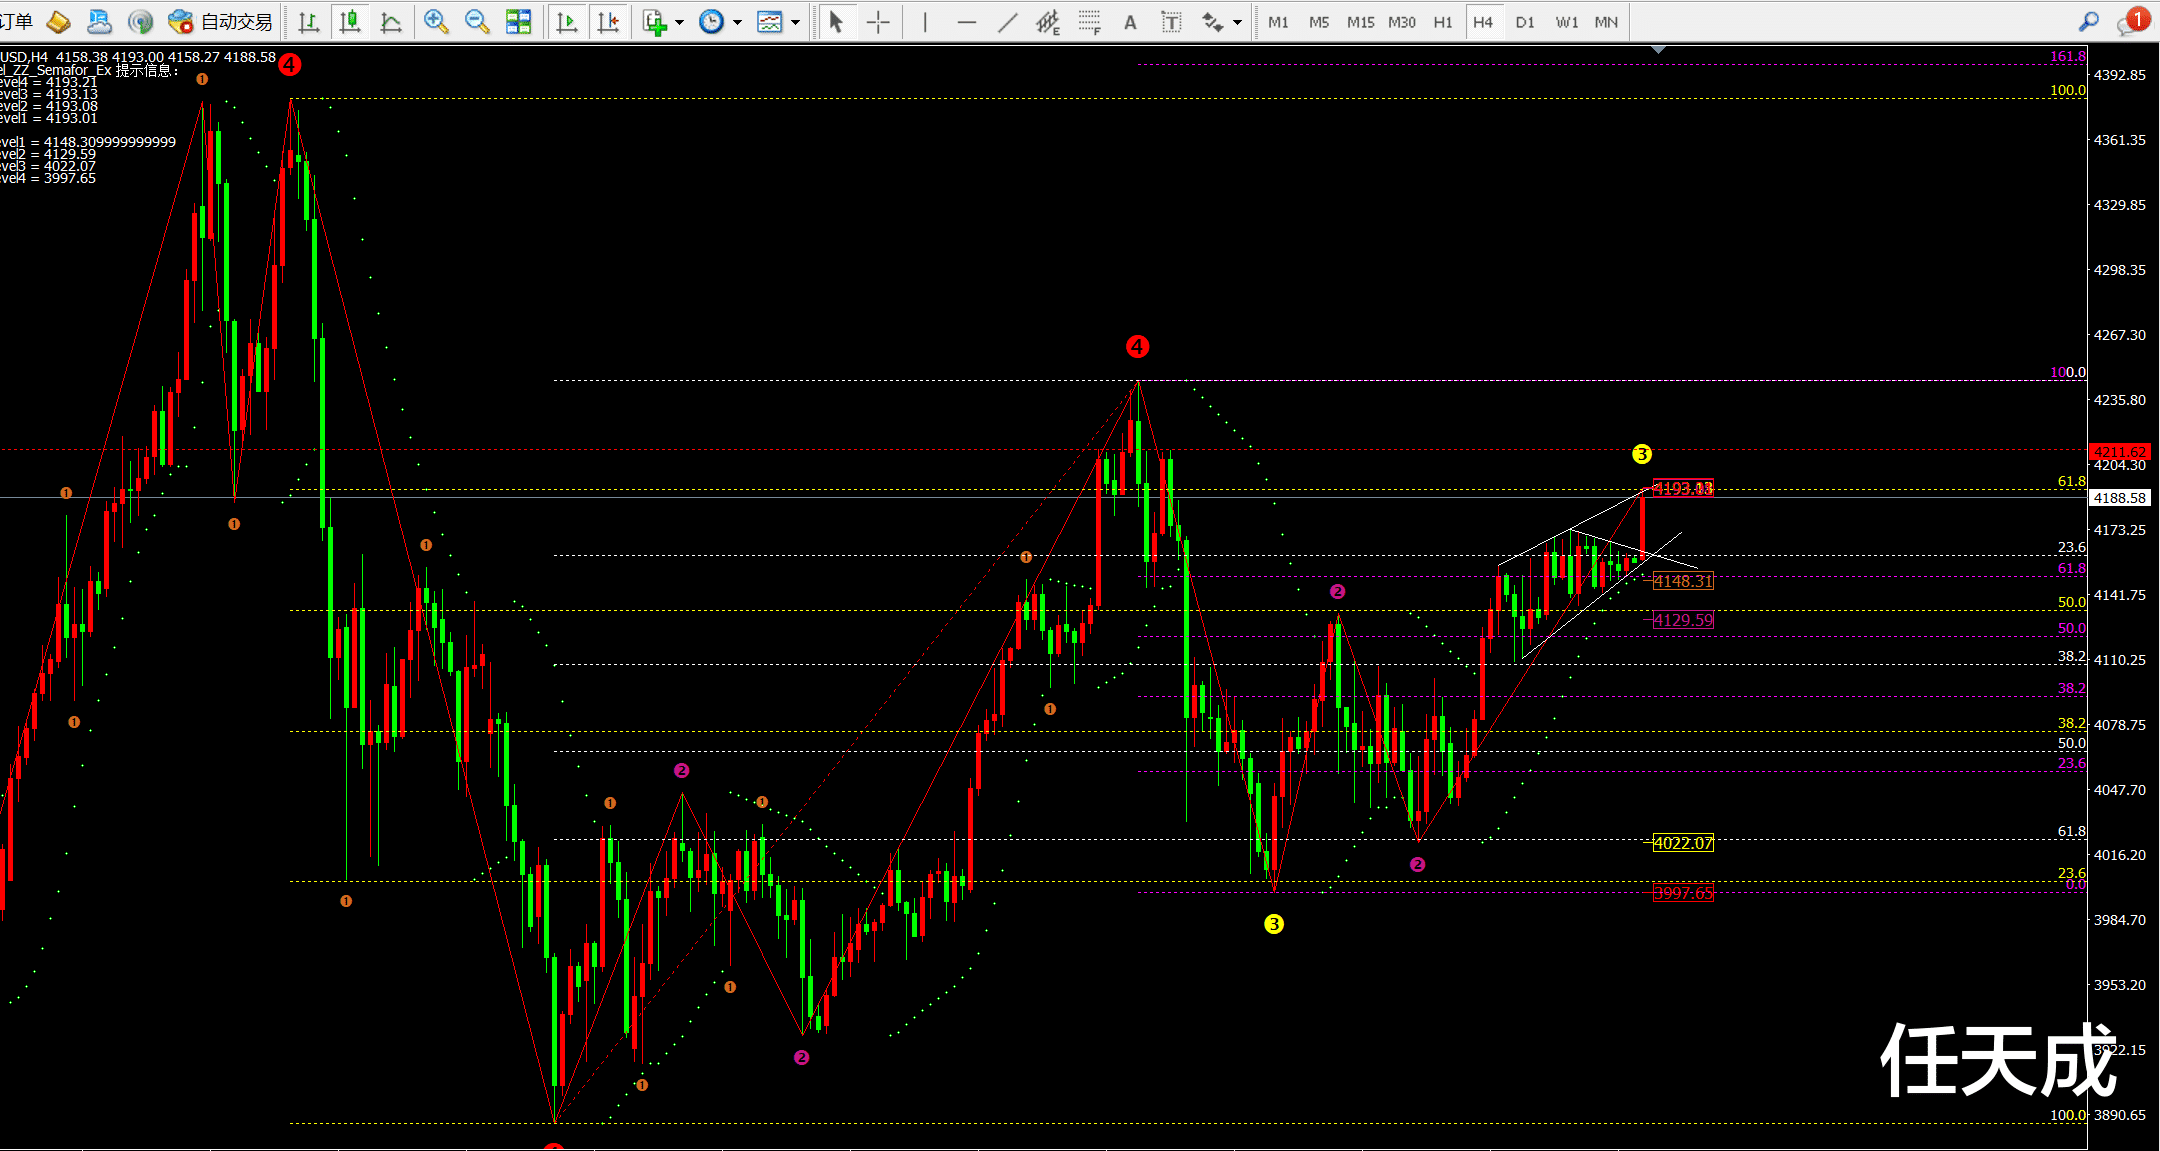Click the 自动交易 auto trading button
This screenshot has height=1151, width=2160.
222,22
